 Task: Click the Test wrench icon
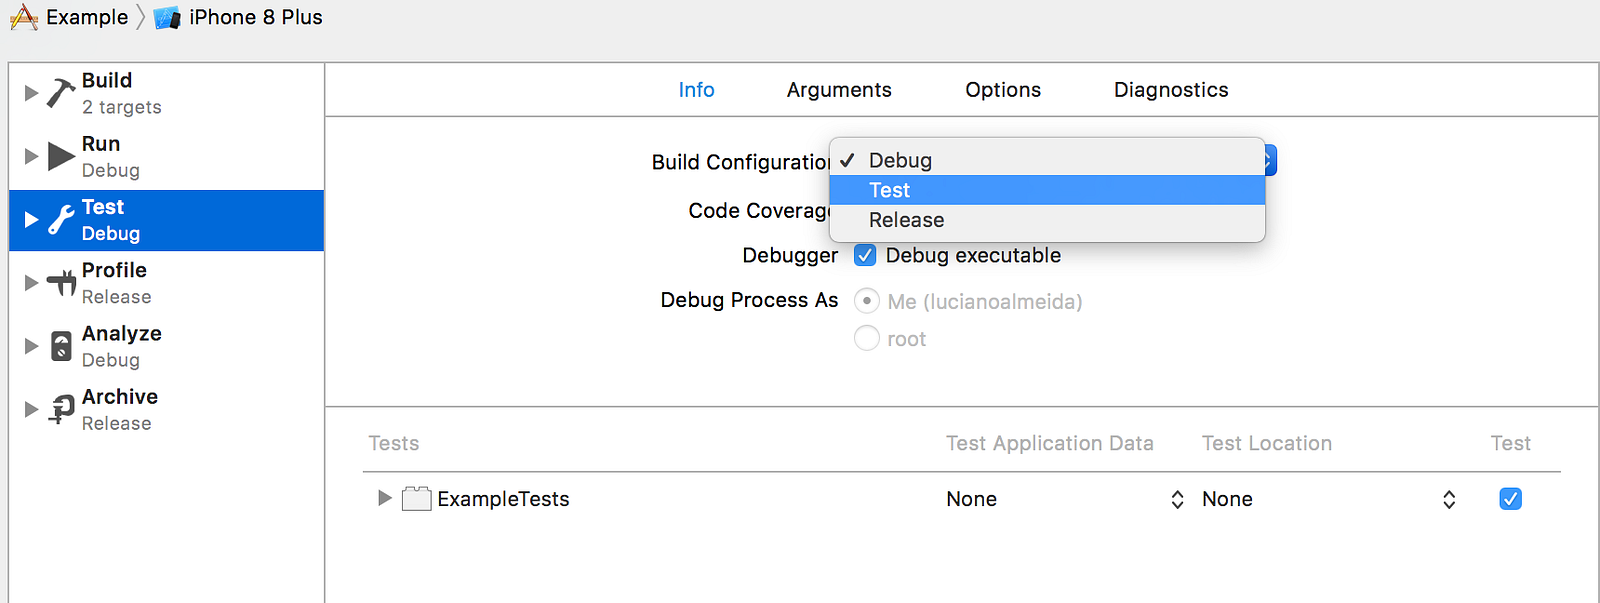(61, 219)
